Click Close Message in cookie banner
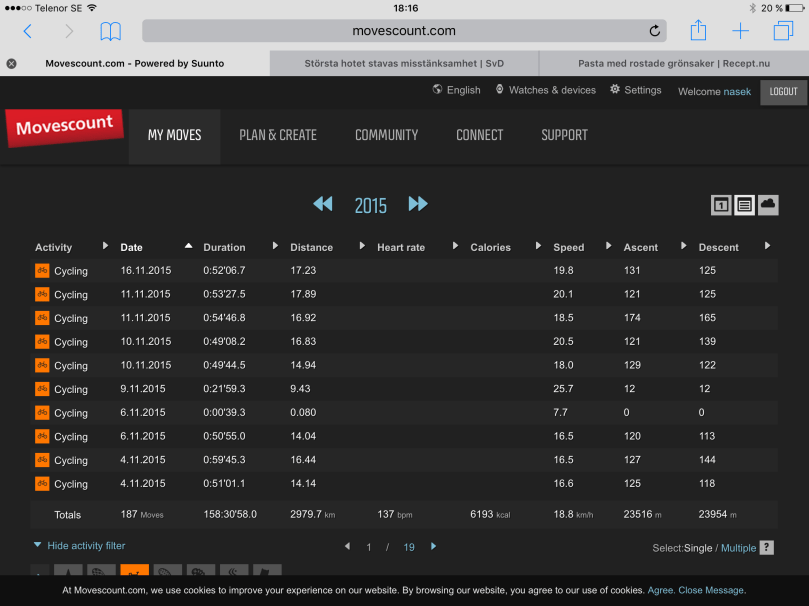The width and height of the screenshot is (809, 606). 711,590
